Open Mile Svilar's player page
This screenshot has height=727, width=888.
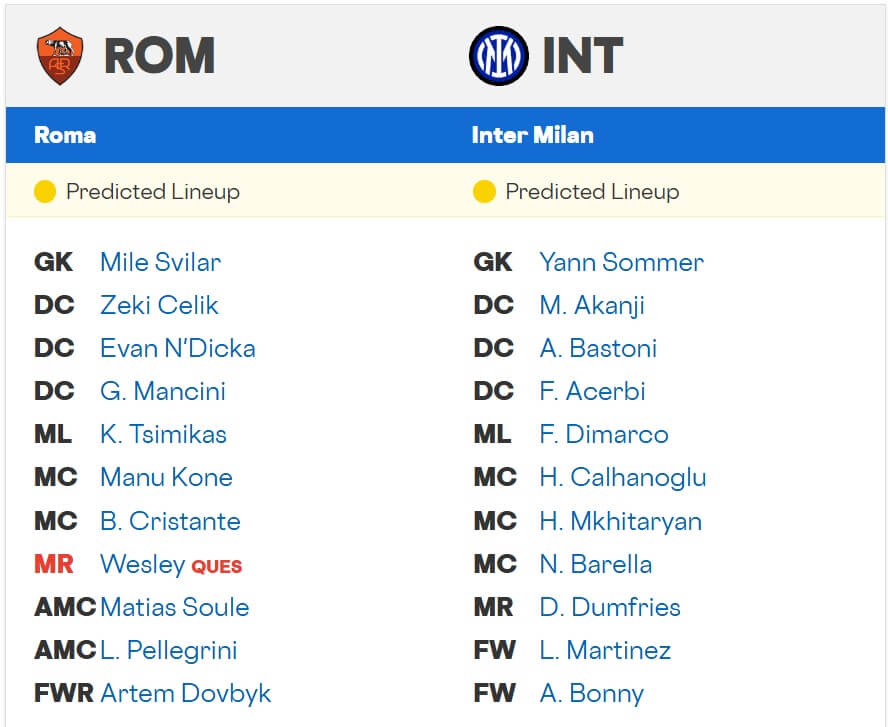click(x=160, y=262)
